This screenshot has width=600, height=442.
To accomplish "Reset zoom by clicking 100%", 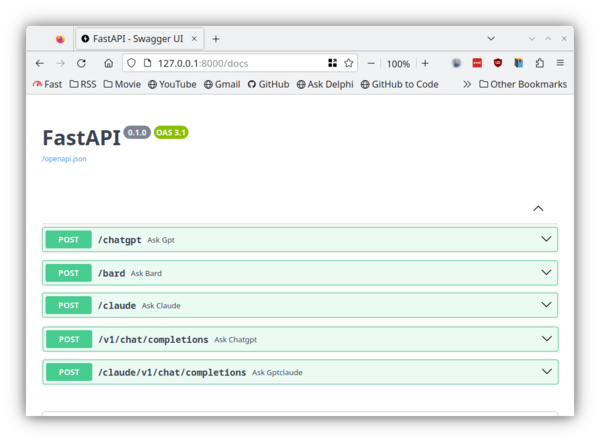I will click(398, 64).
